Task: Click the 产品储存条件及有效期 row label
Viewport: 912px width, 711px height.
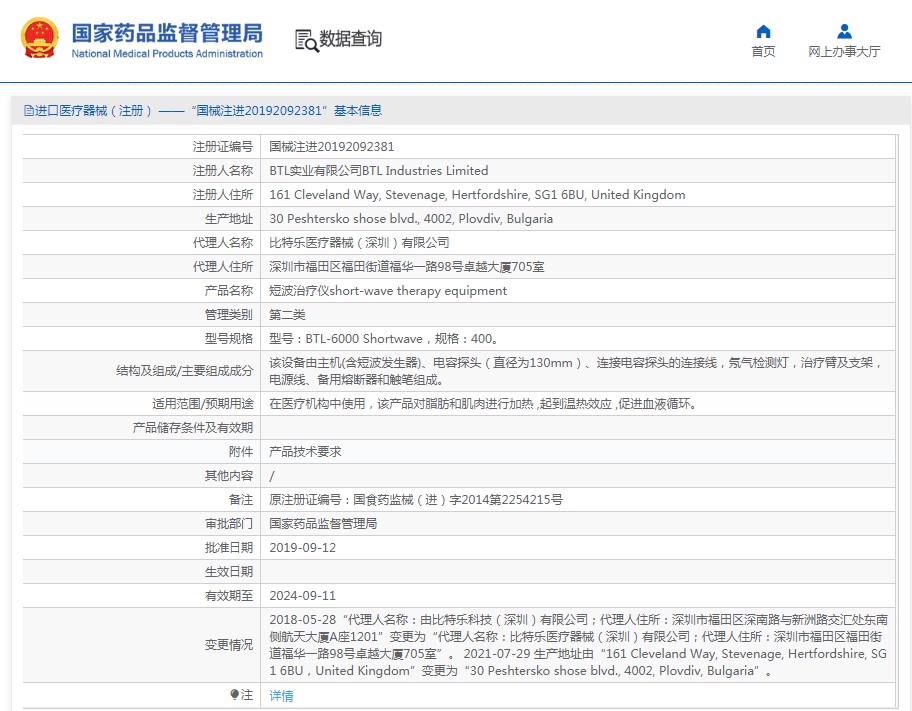Action: 193,428
